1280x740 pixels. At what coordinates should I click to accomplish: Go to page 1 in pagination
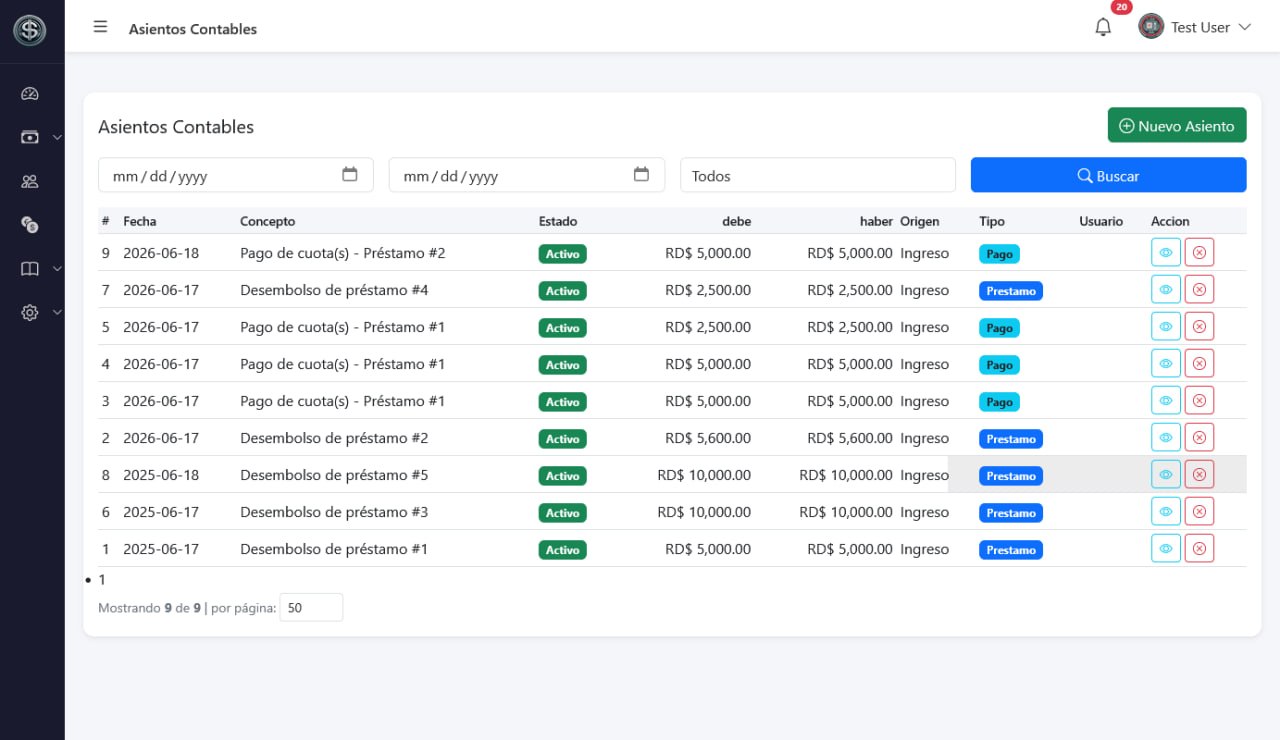[x=102, y=579]
